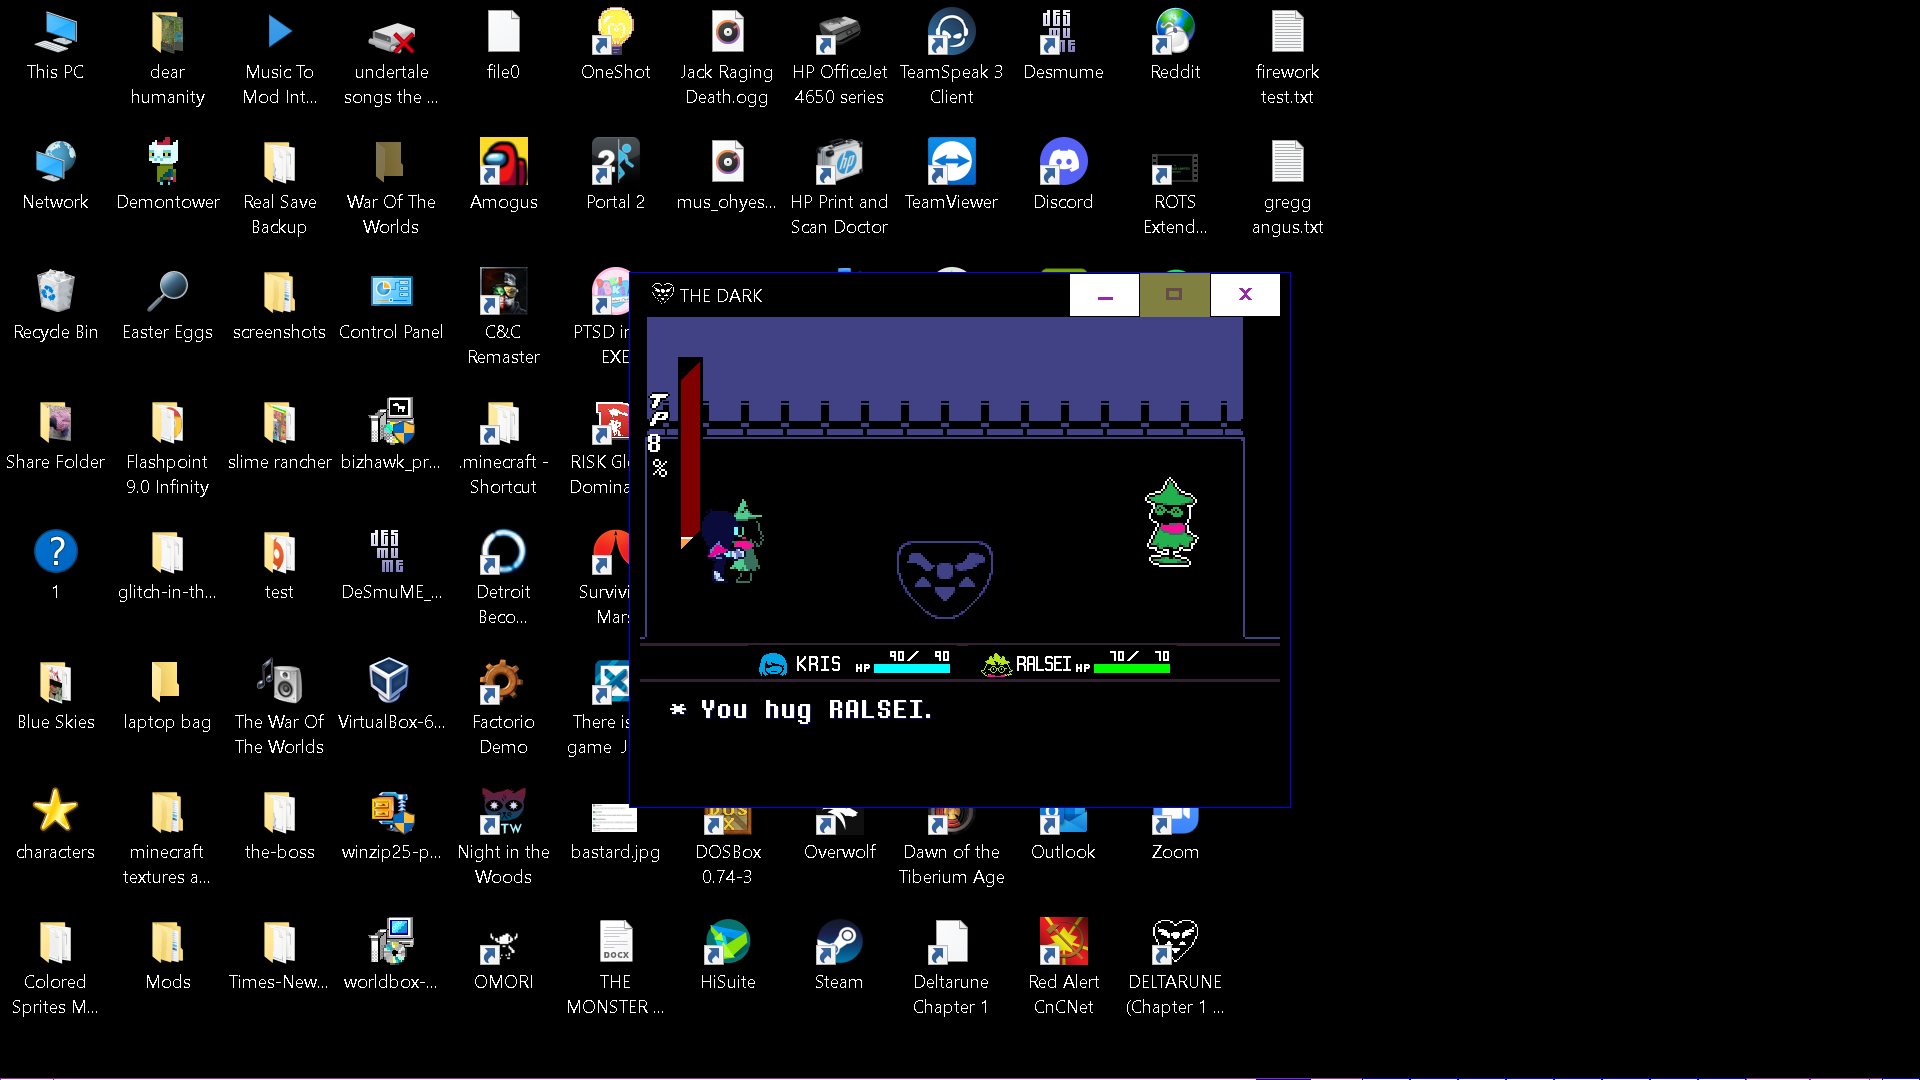Open the OMORI game shortcut
The height and width of the screenshot is (1080, 1920).
(503, 943)
